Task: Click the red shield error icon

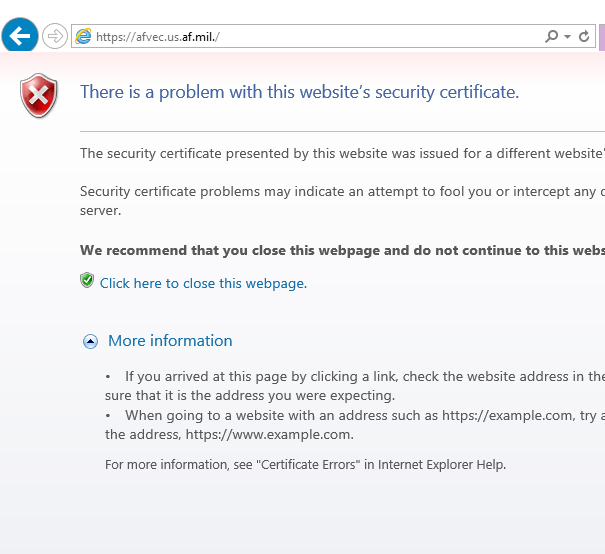Action: pyautogui.click(x=39, y=96)
